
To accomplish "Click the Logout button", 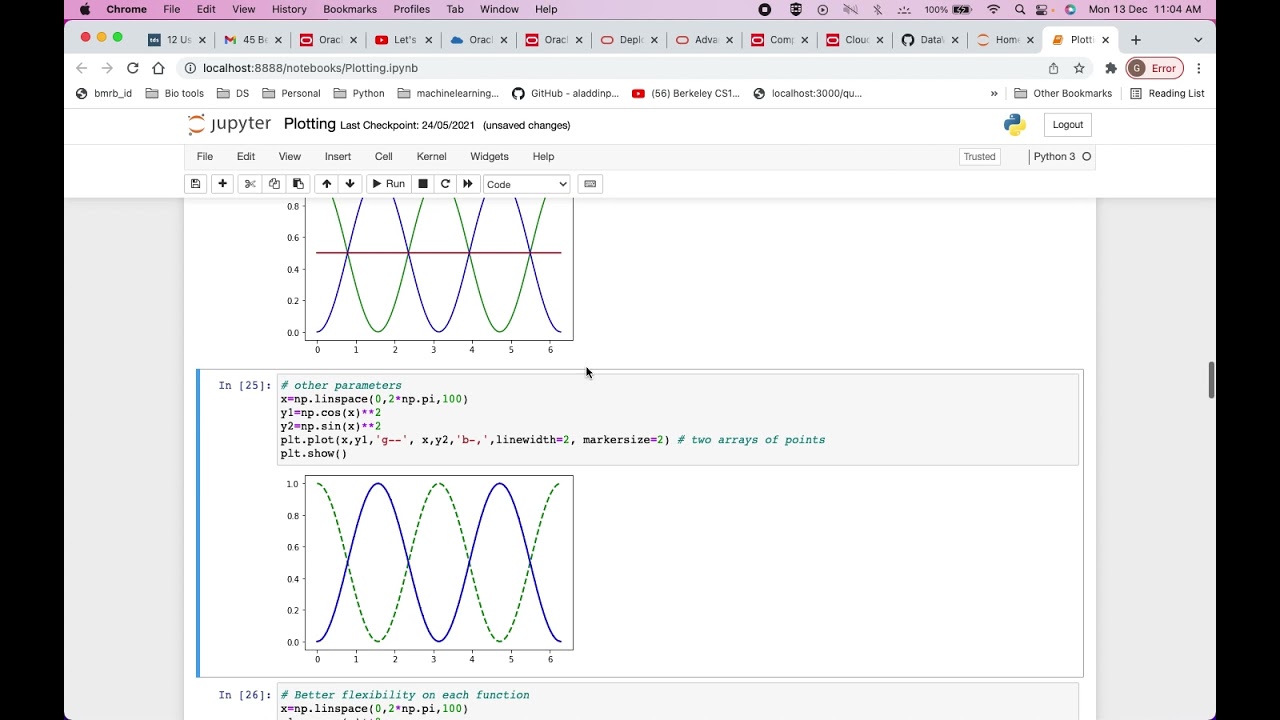I will pos(1067,125).
